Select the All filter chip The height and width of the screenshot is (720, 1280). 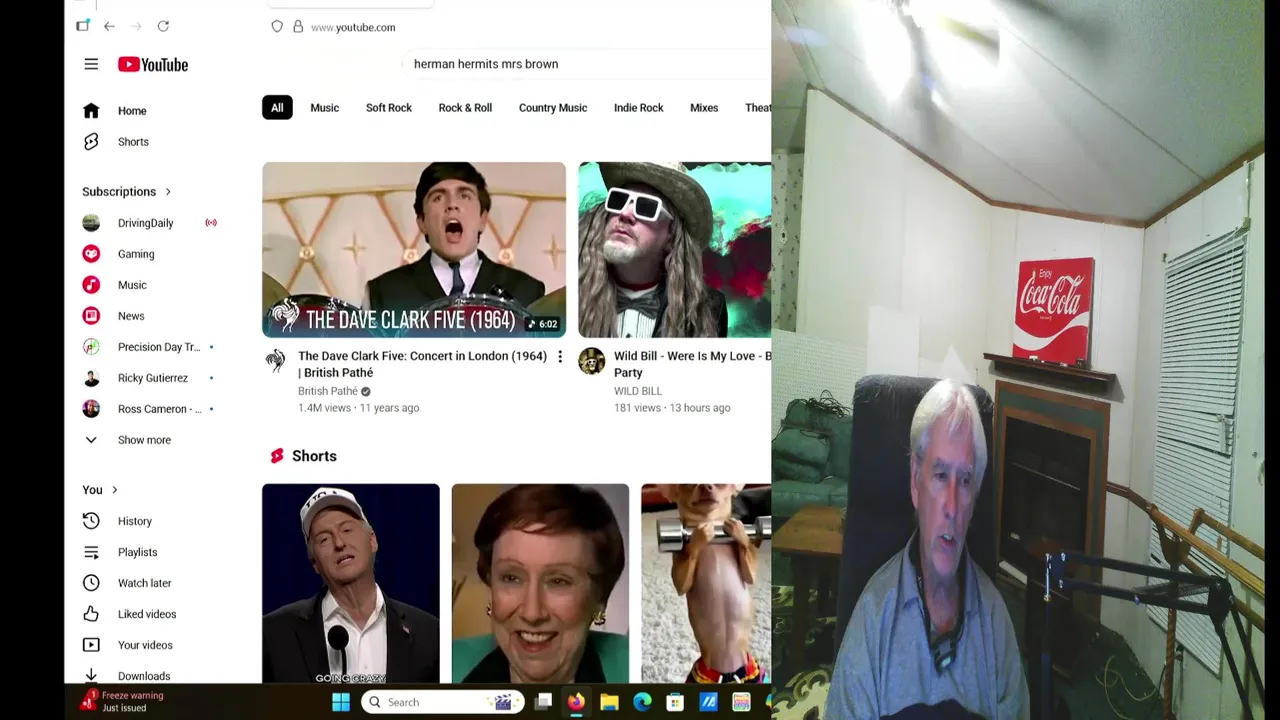click(277, 108)
